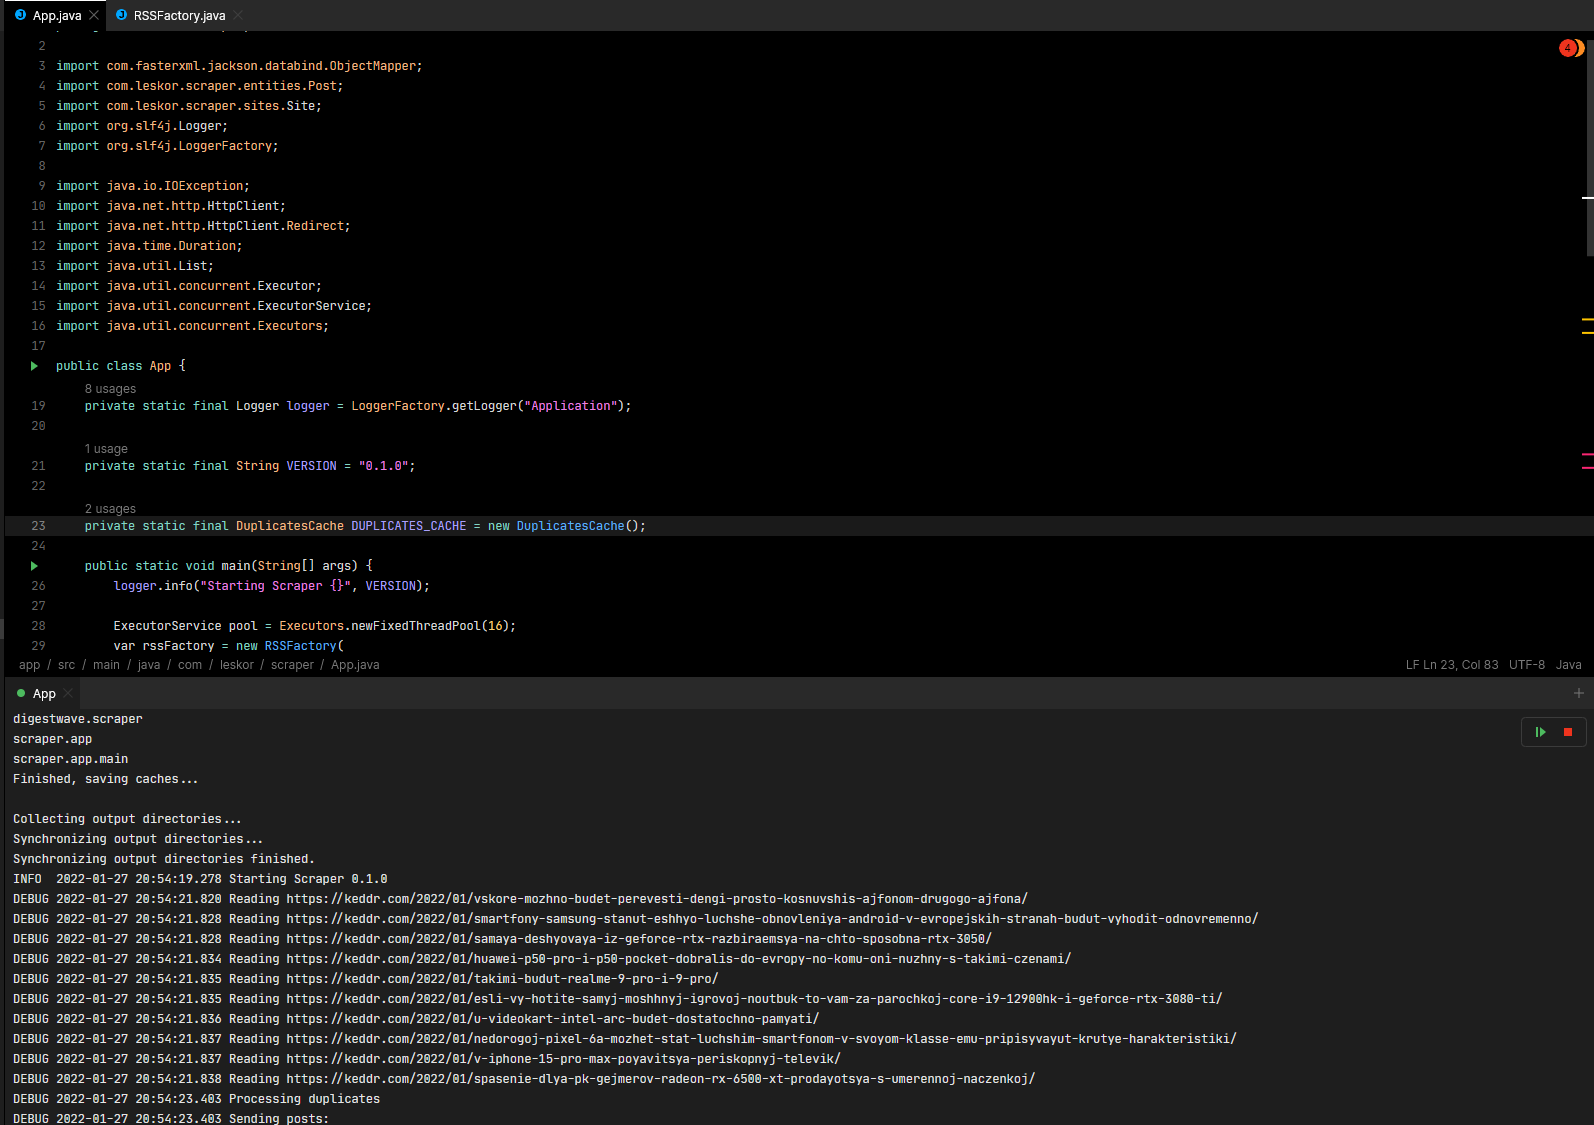The height and width of the screenshot is (1125, 1594).
Task: Click the 'src' breadcrumb segment
Action: [66, 665]
